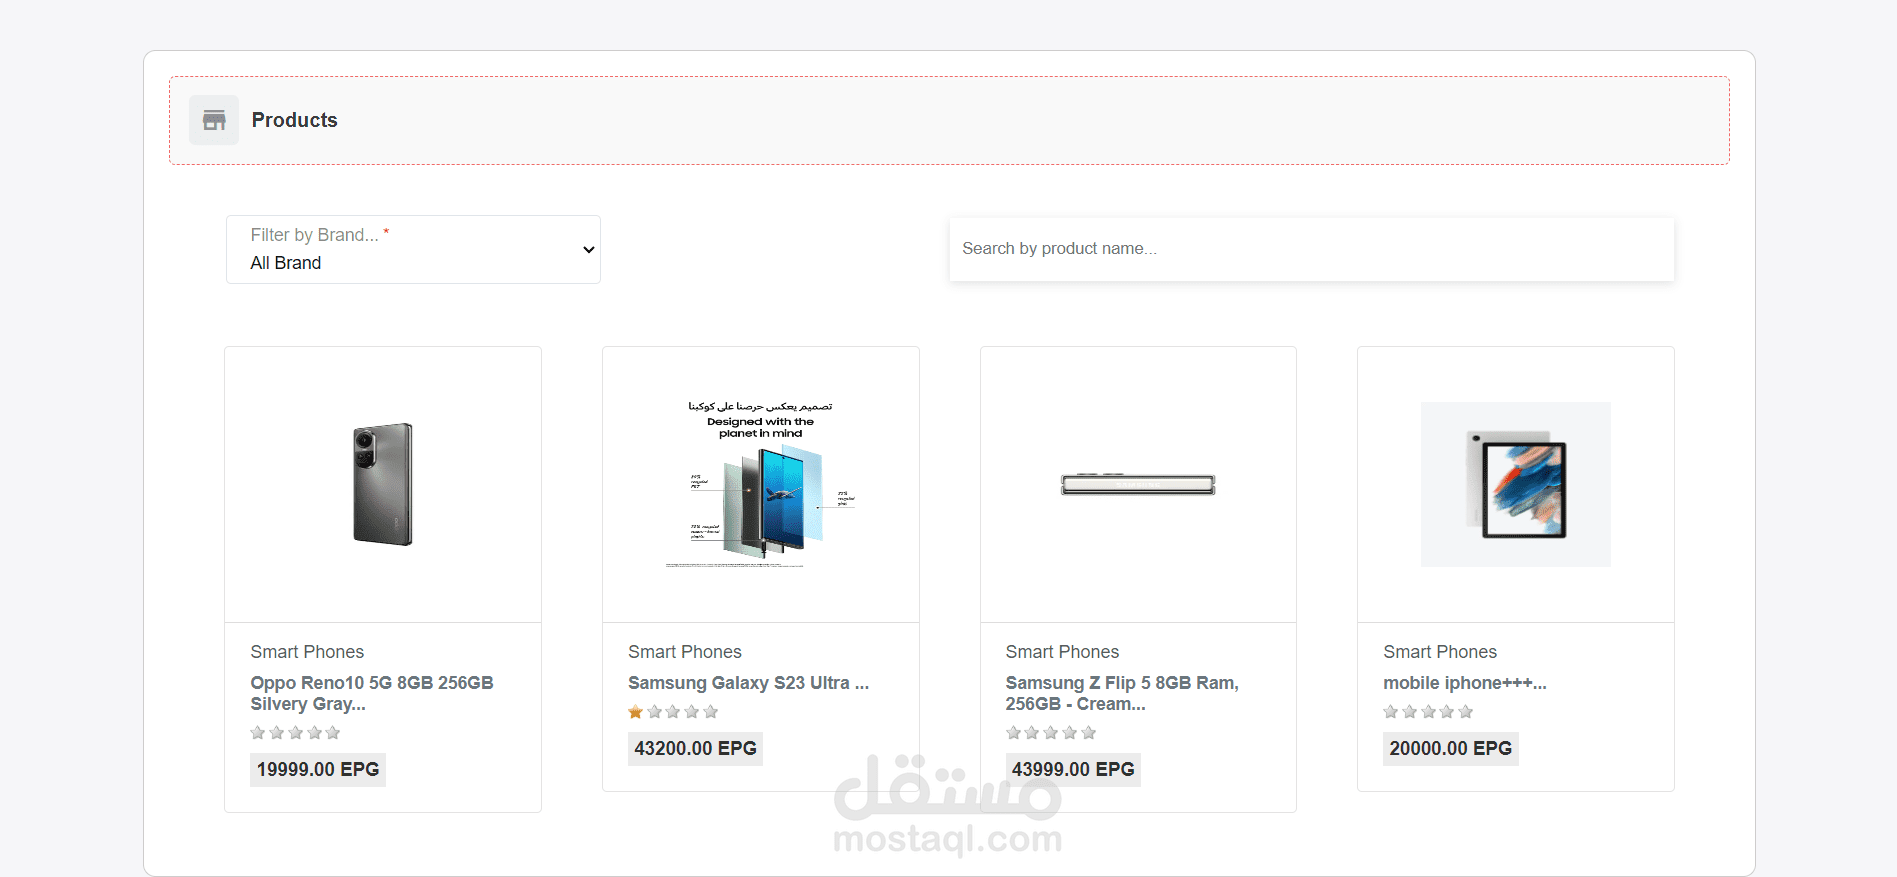Open the mobile iphone+++ tablet image

(1516, 484)
